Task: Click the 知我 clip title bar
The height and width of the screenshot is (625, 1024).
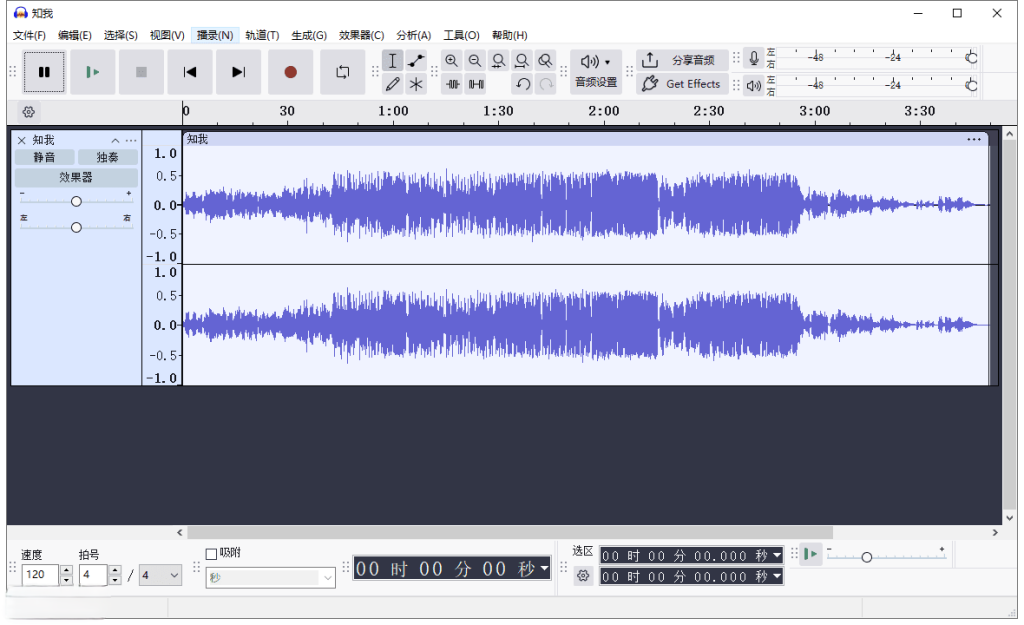Action: (586, 139)
